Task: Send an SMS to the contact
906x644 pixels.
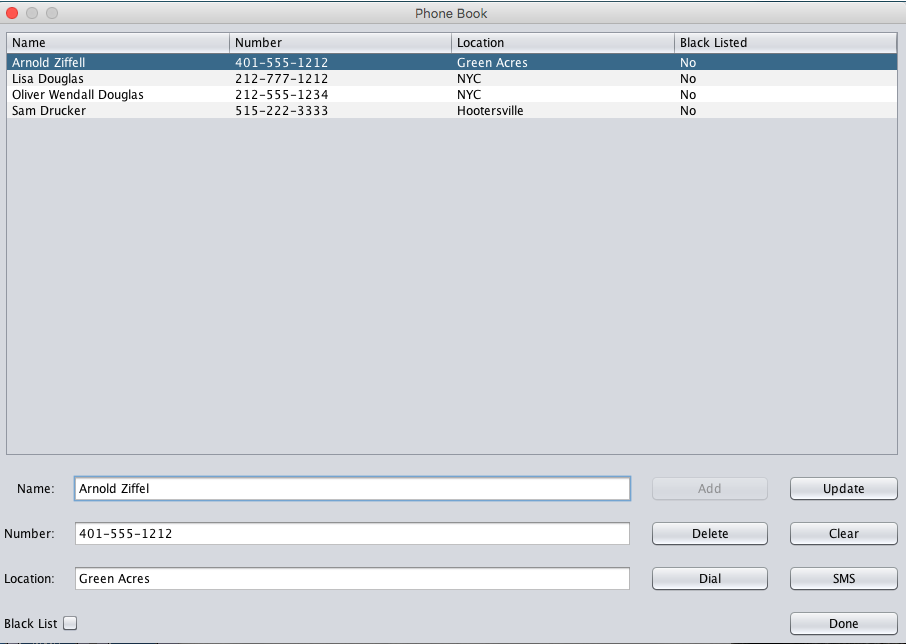Action: pyautogui.click(x=843, y=579)
